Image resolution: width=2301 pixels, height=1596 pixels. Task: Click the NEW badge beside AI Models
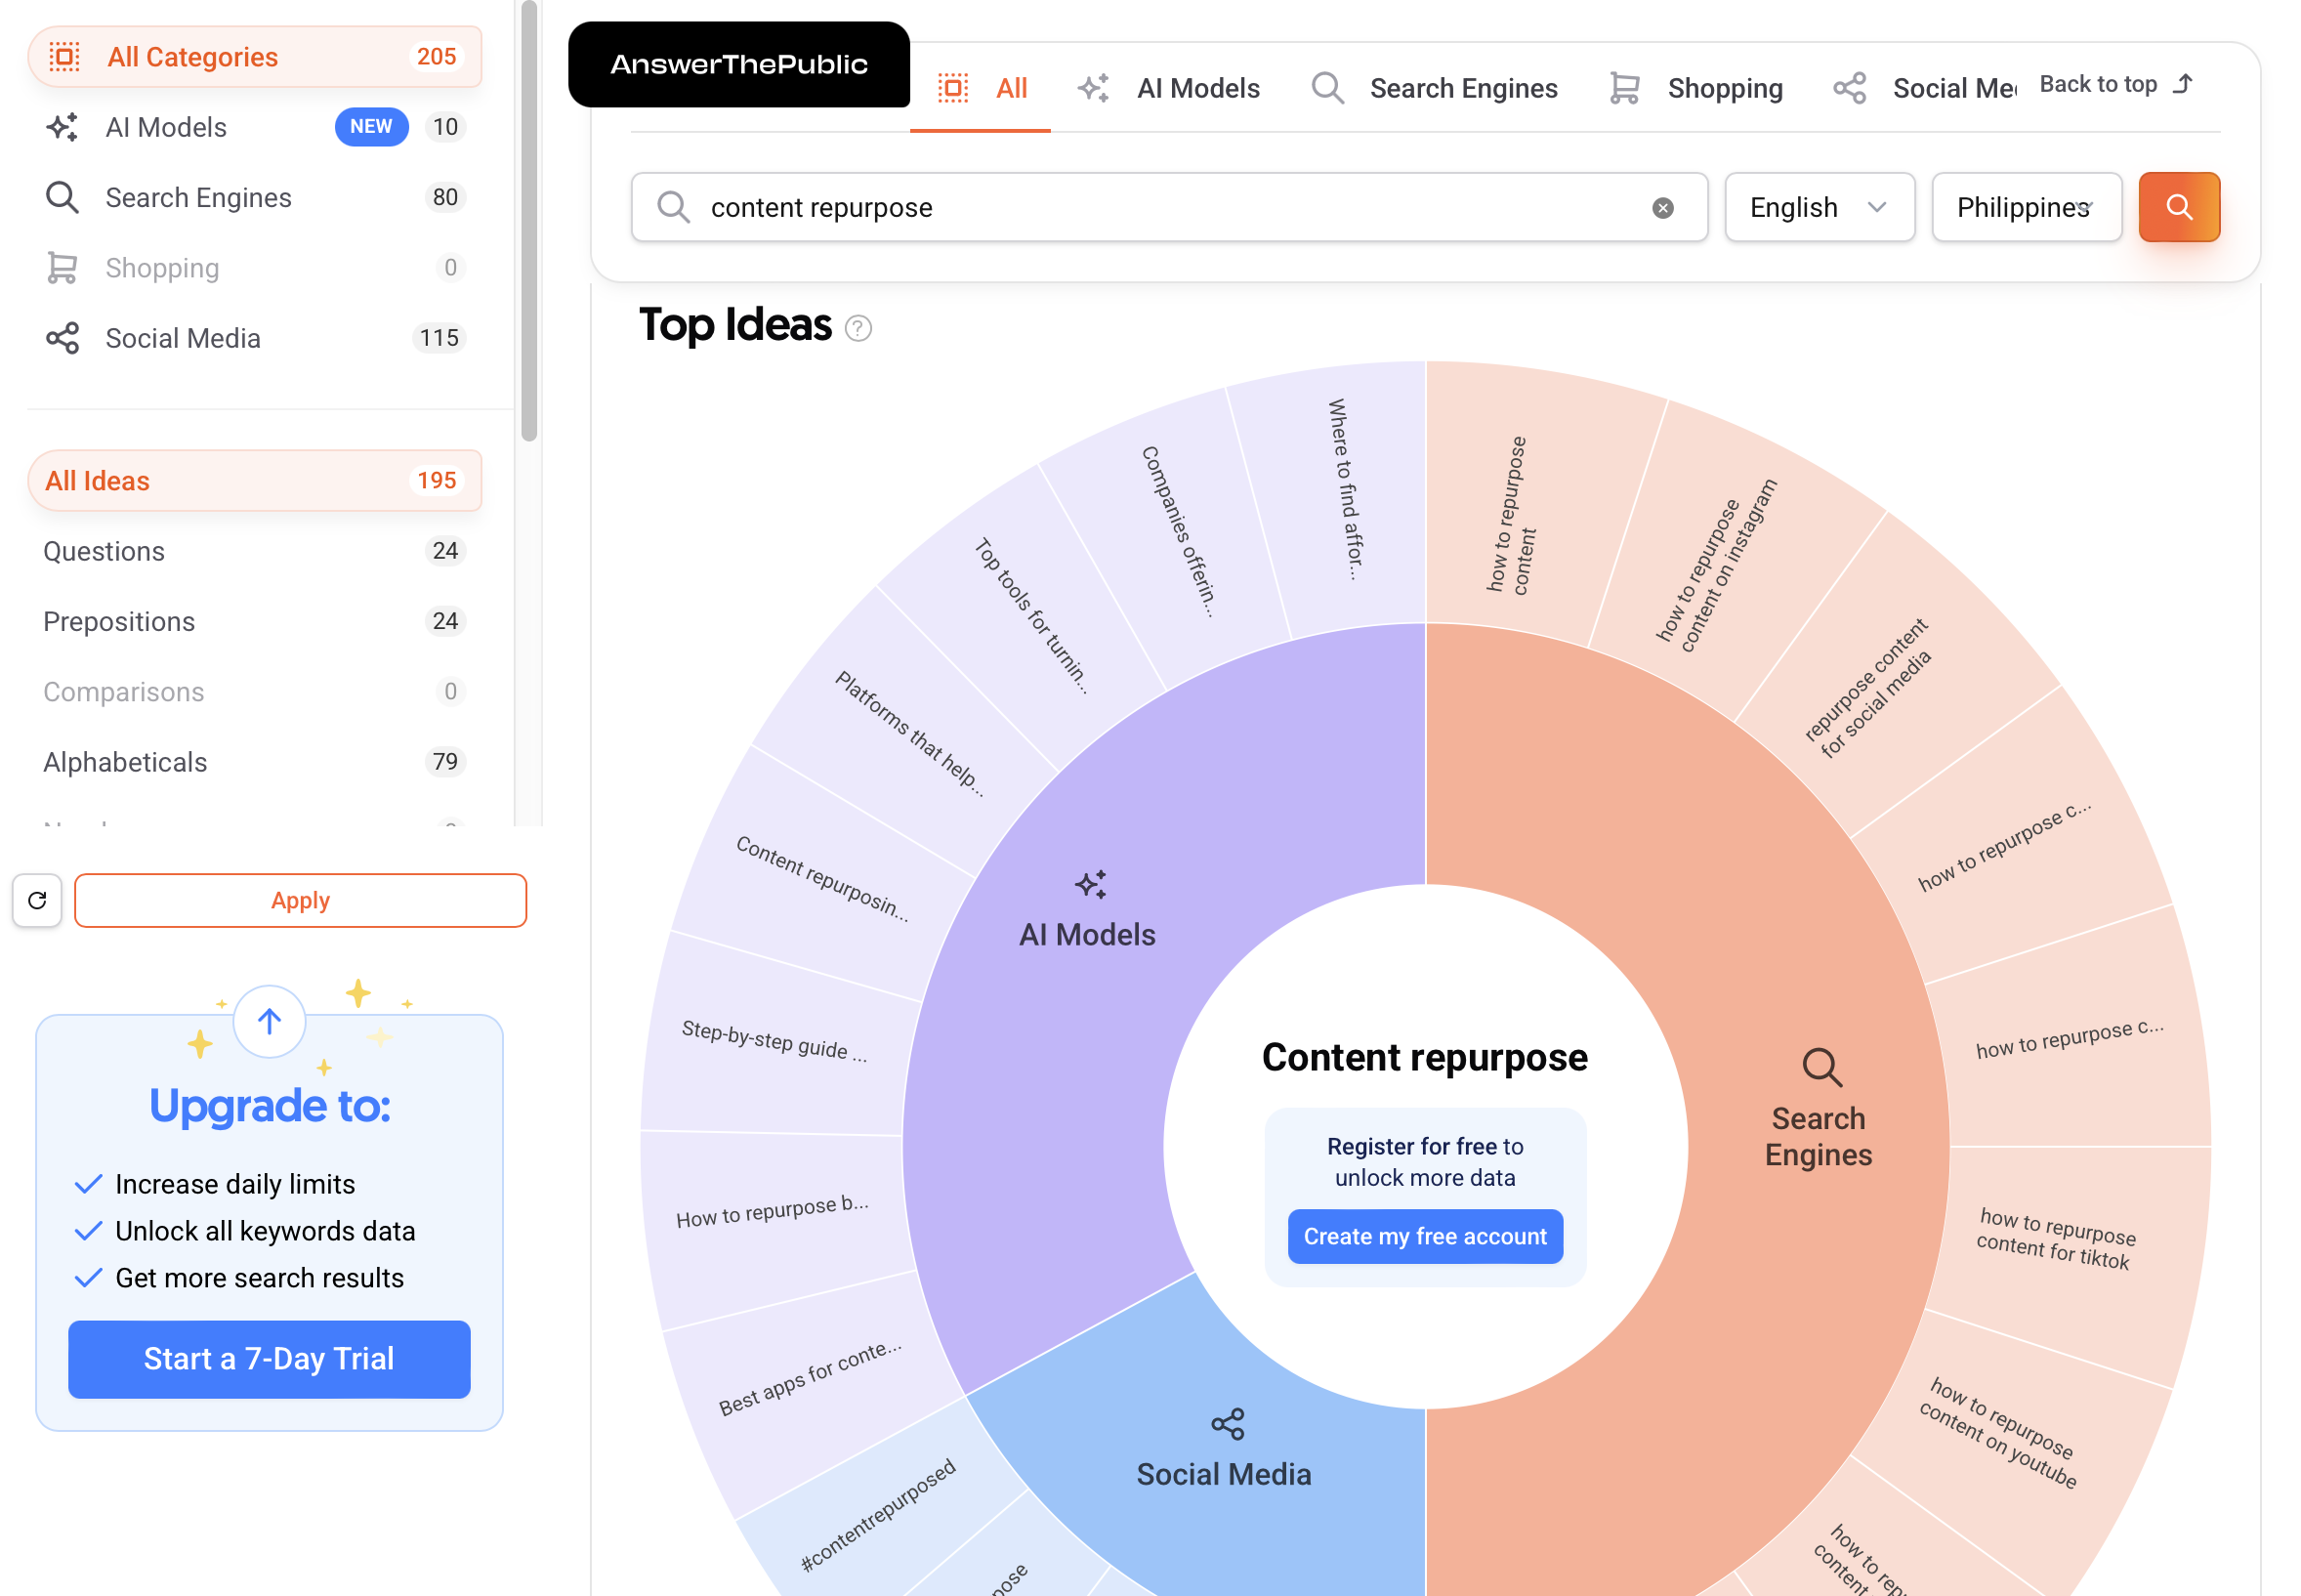[371, 127]
